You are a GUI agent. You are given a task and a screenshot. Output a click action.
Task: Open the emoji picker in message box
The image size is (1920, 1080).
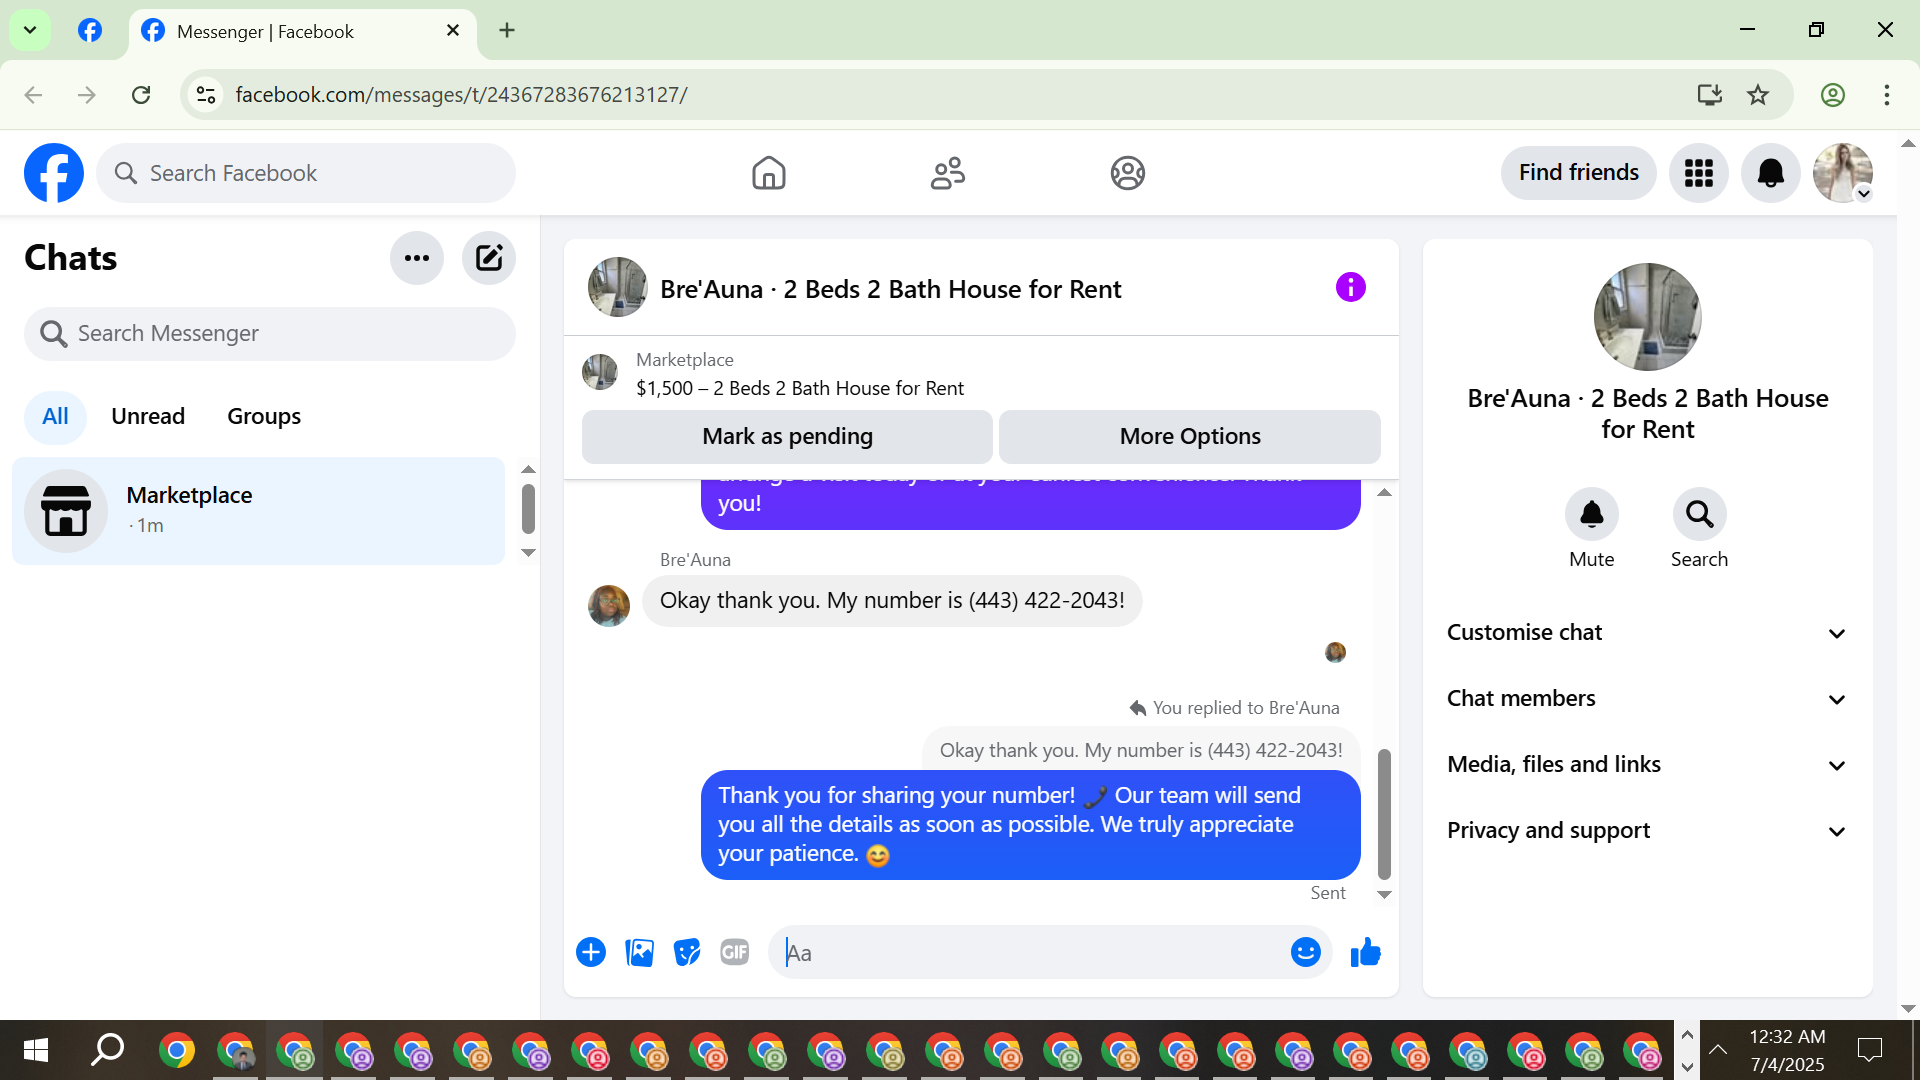coord(1305,953)
